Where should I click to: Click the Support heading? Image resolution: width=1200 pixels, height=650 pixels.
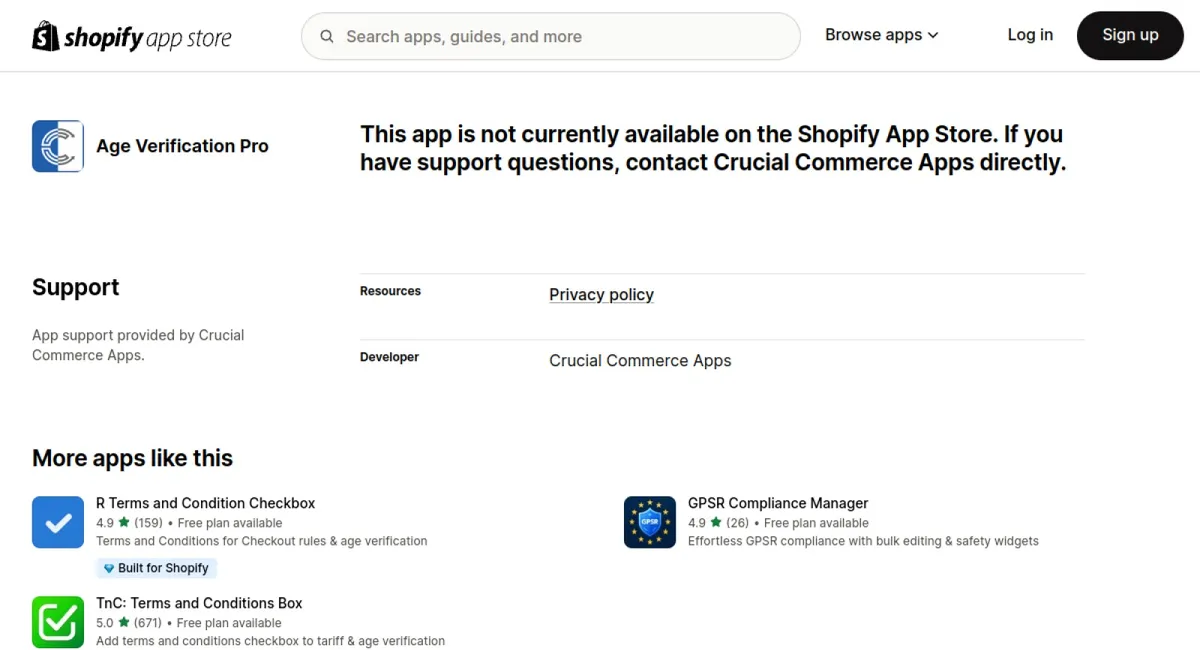pos(75,287)
